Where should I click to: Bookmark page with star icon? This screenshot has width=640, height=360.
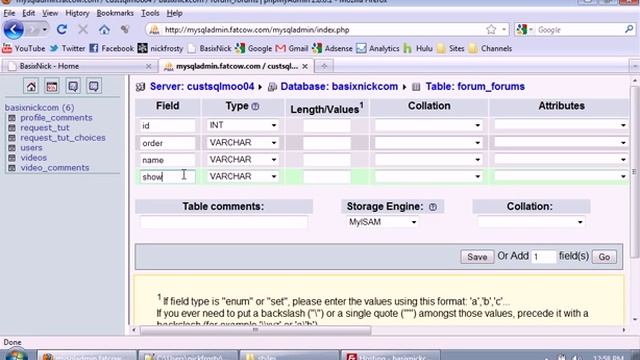pyautogui.click(x=491, y=29)
